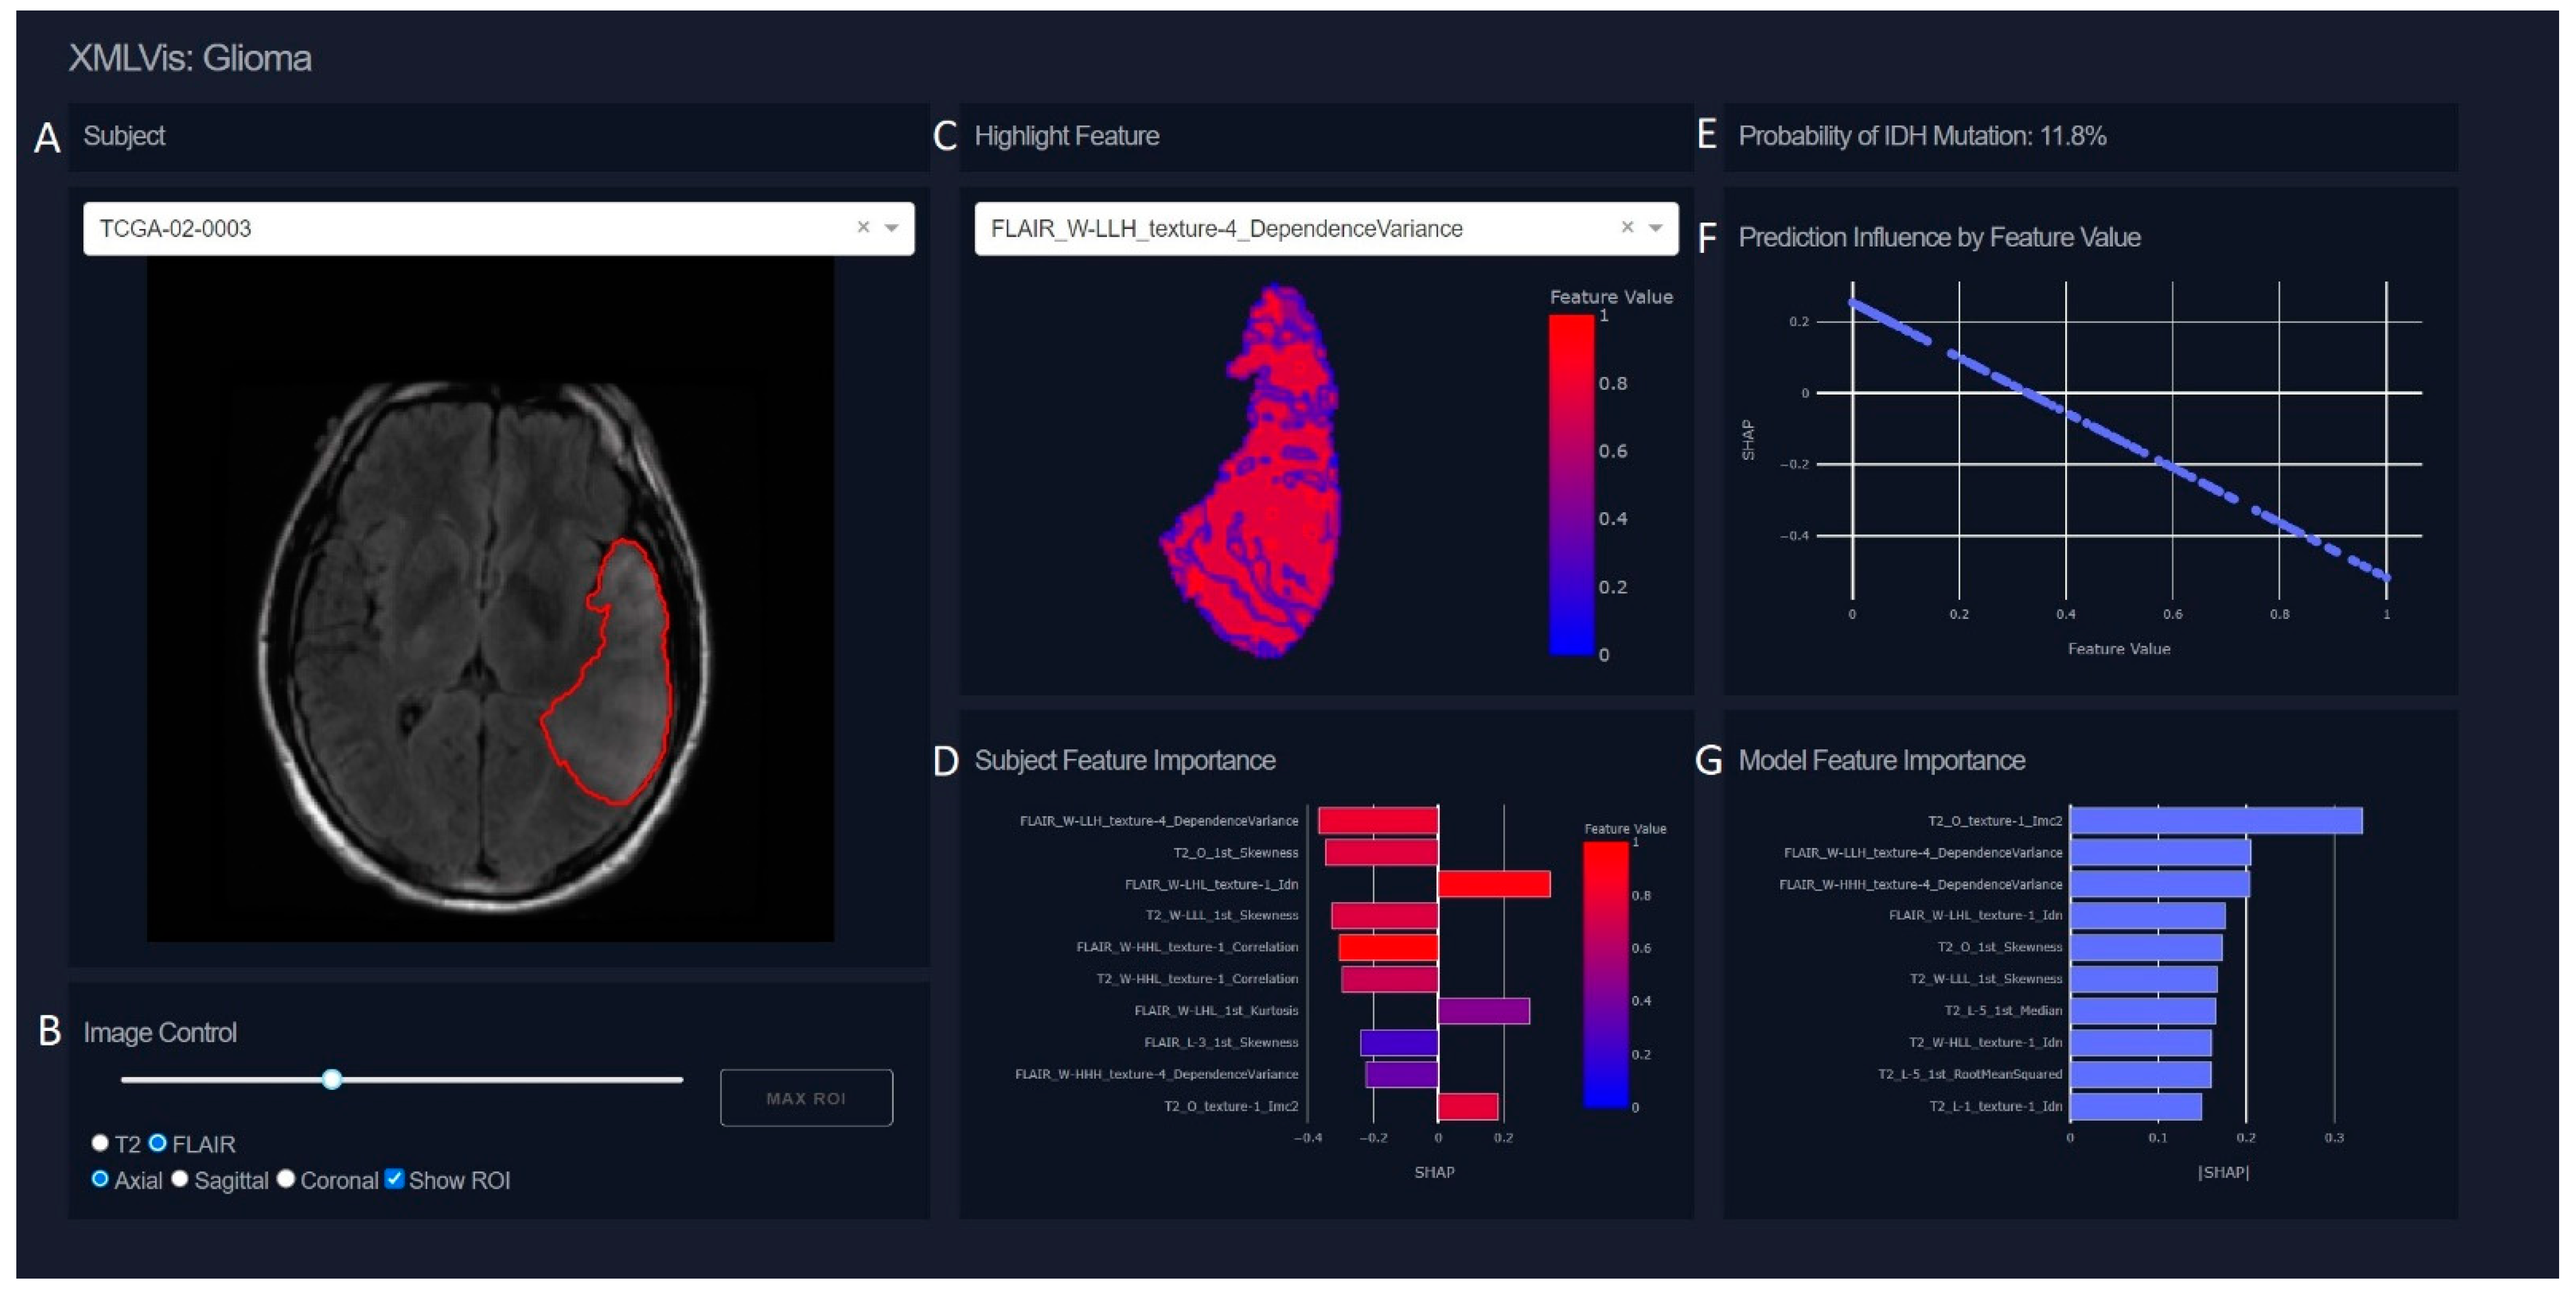Select the FLAIR modality radio button
Screen dimensions: 2576x1292
(158, 1142)
